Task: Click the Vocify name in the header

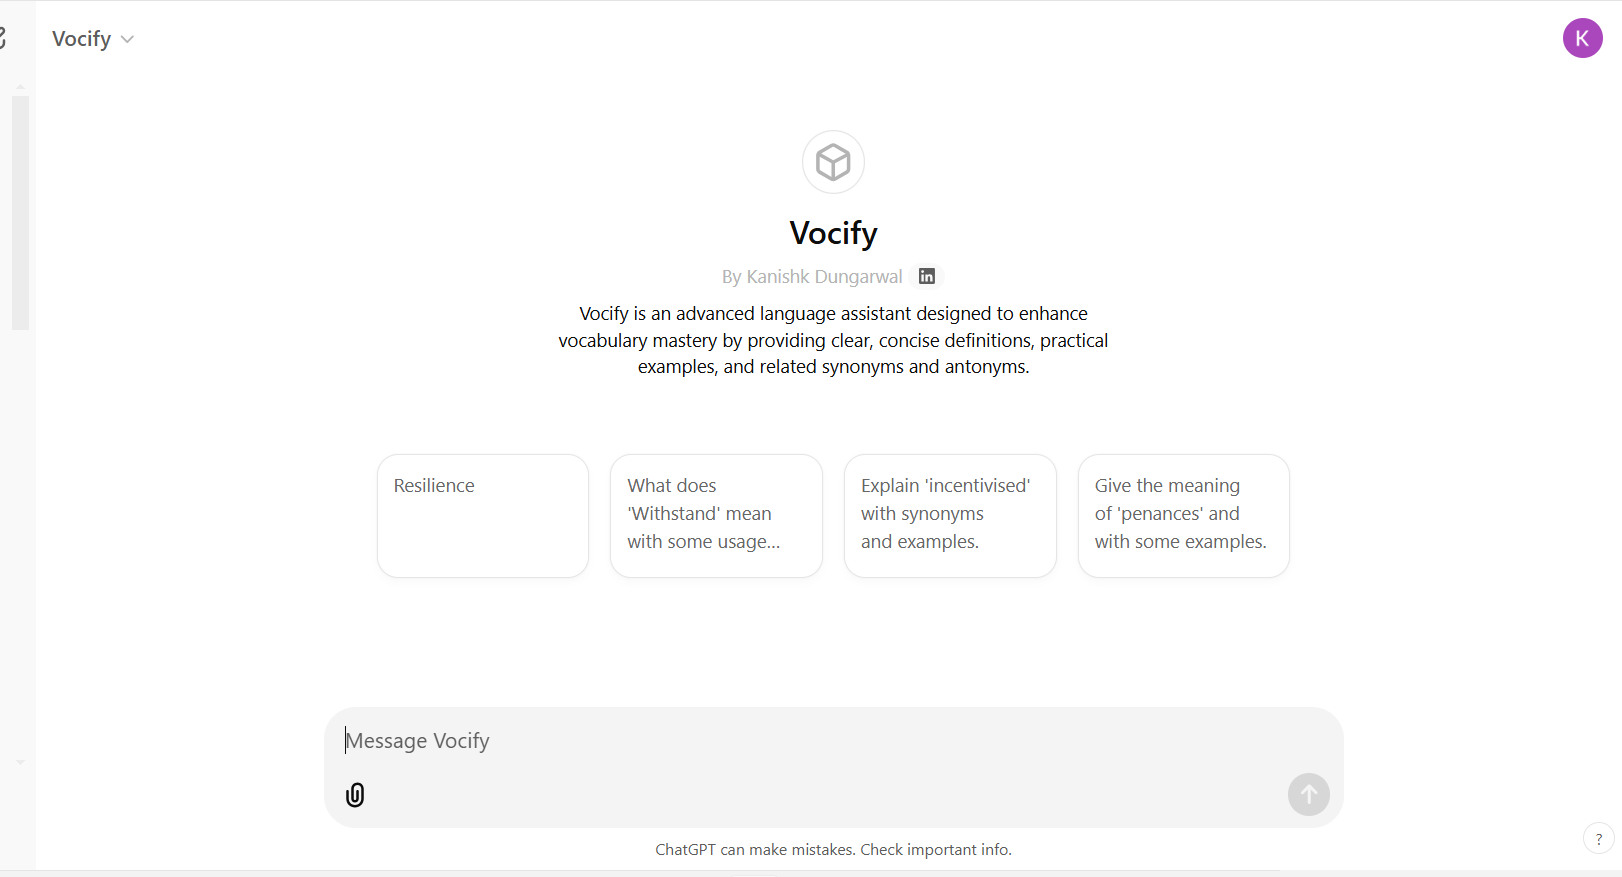Action: pos(82,39)
